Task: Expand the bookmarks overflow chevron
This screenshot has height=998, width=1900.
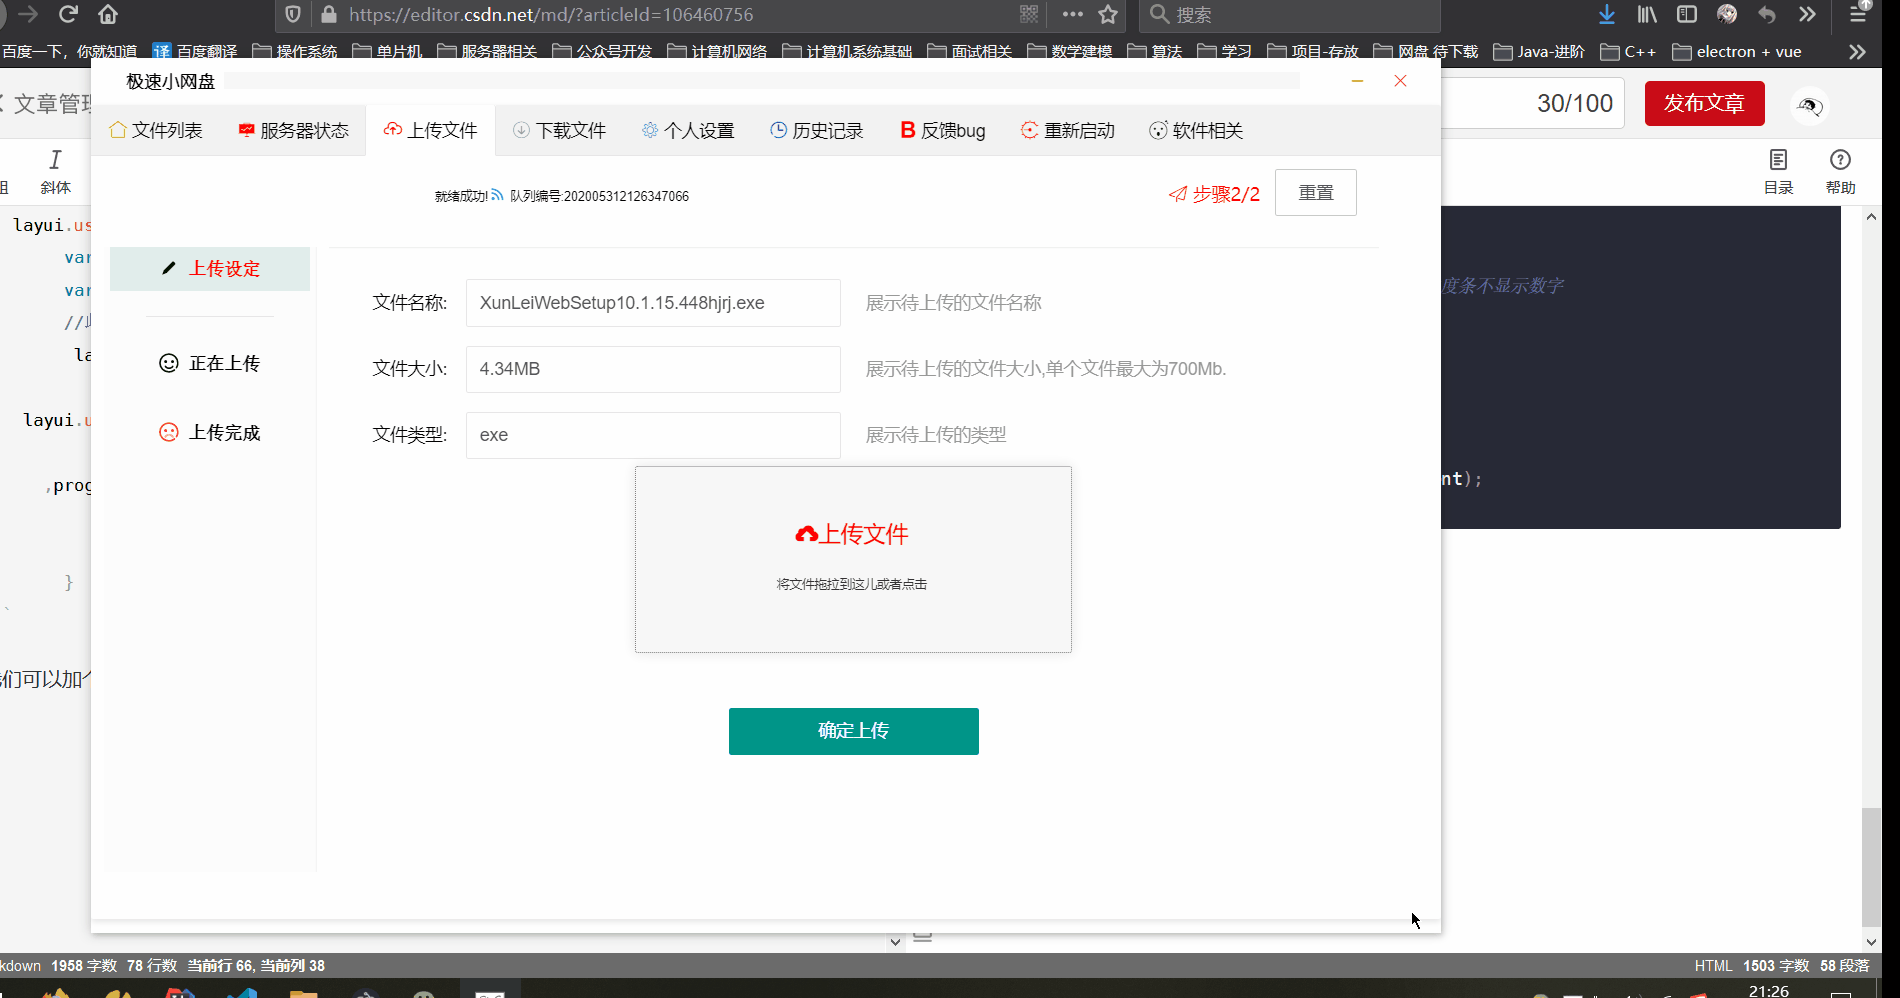Action: (x=1857, y=51)
